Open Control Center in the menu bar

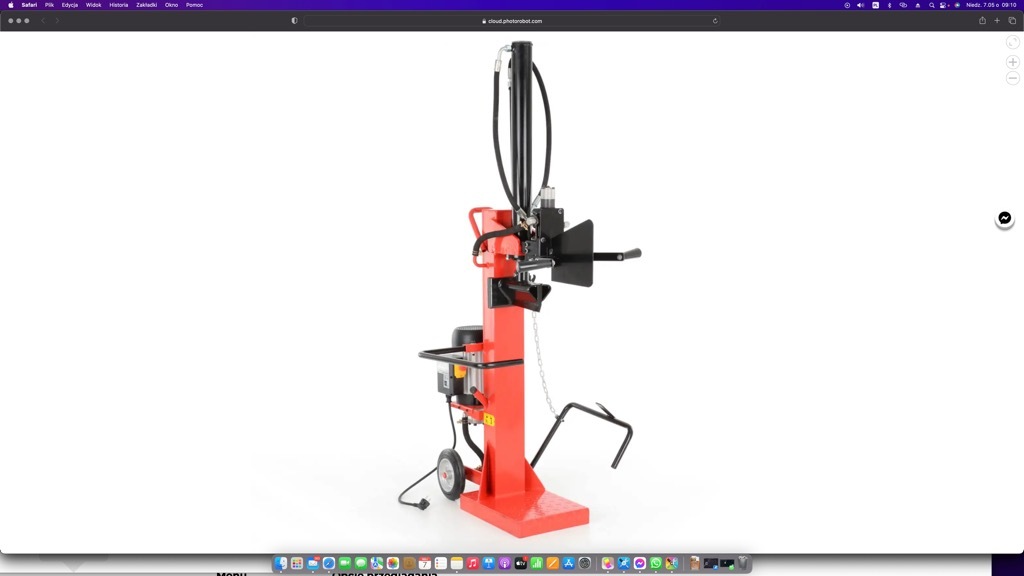click(x=944, y=5)
